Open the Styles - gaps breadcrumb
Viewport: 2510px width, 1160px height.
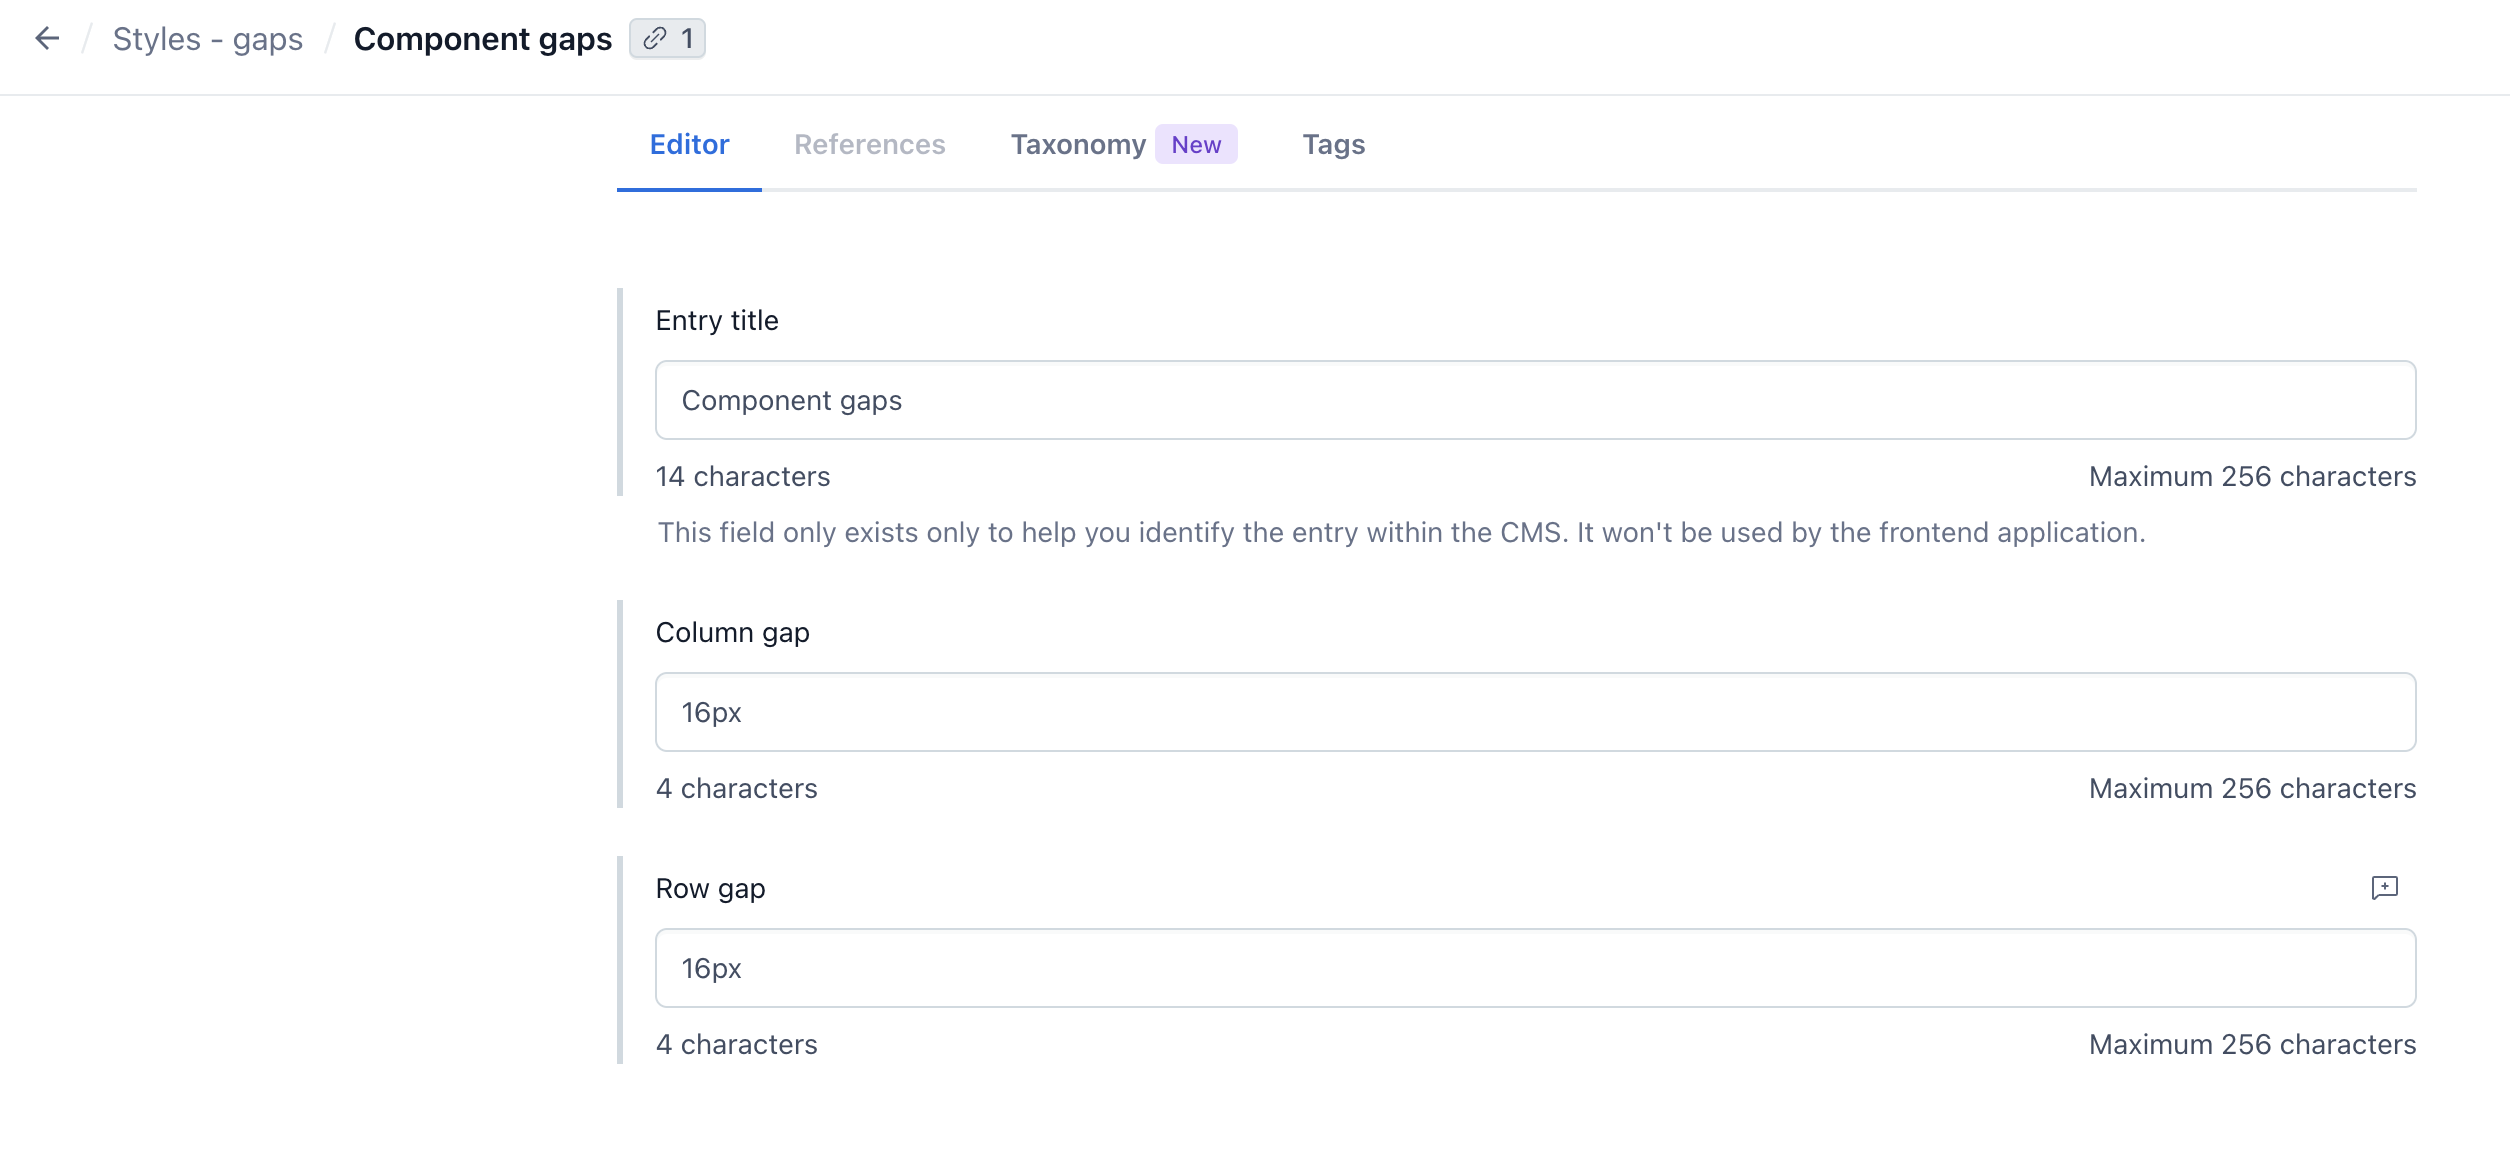tap(208, 39)
